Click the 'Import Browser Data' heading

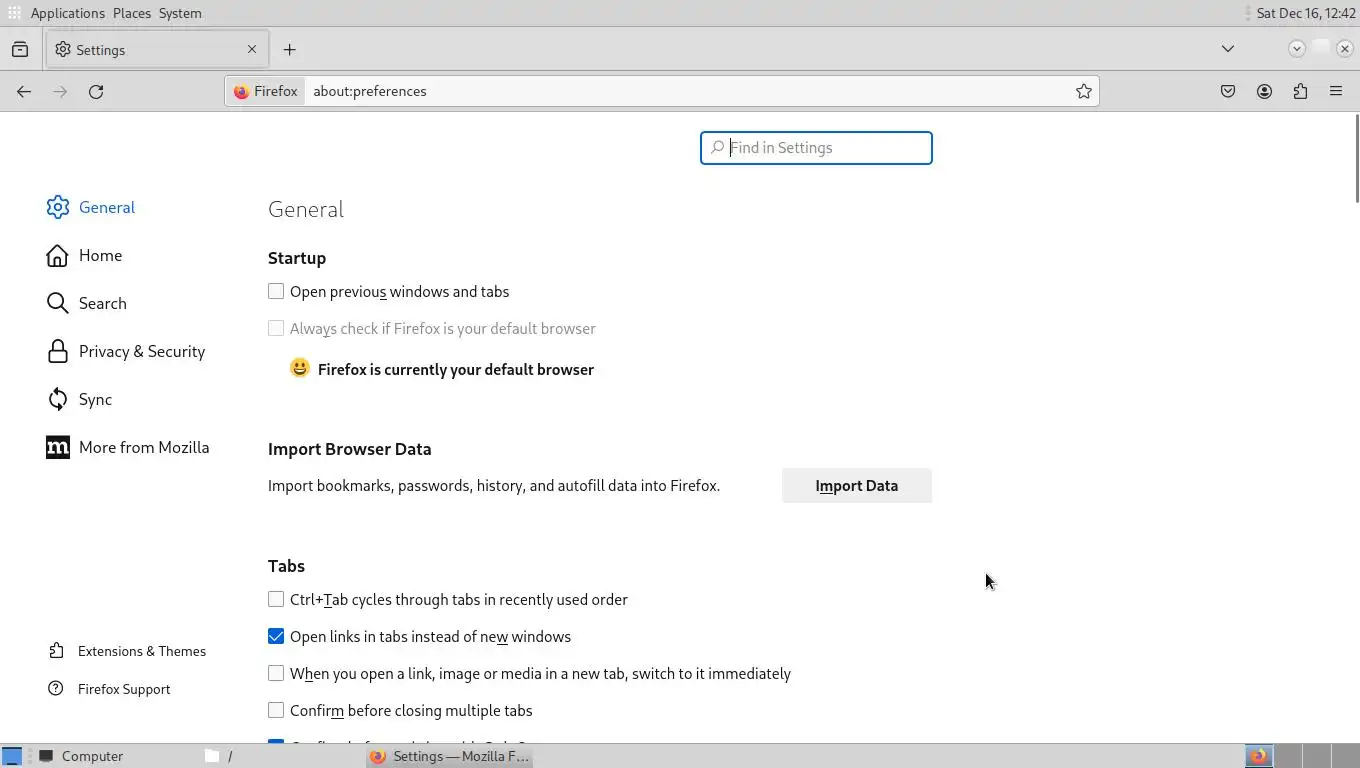point(350,449)
